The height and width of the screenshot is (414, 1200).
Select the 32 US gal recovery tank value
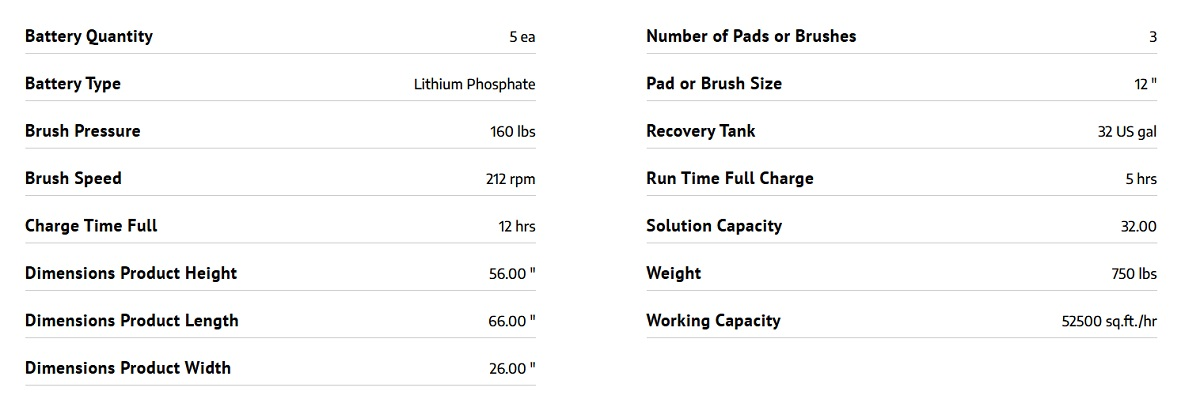[1127, 132]
